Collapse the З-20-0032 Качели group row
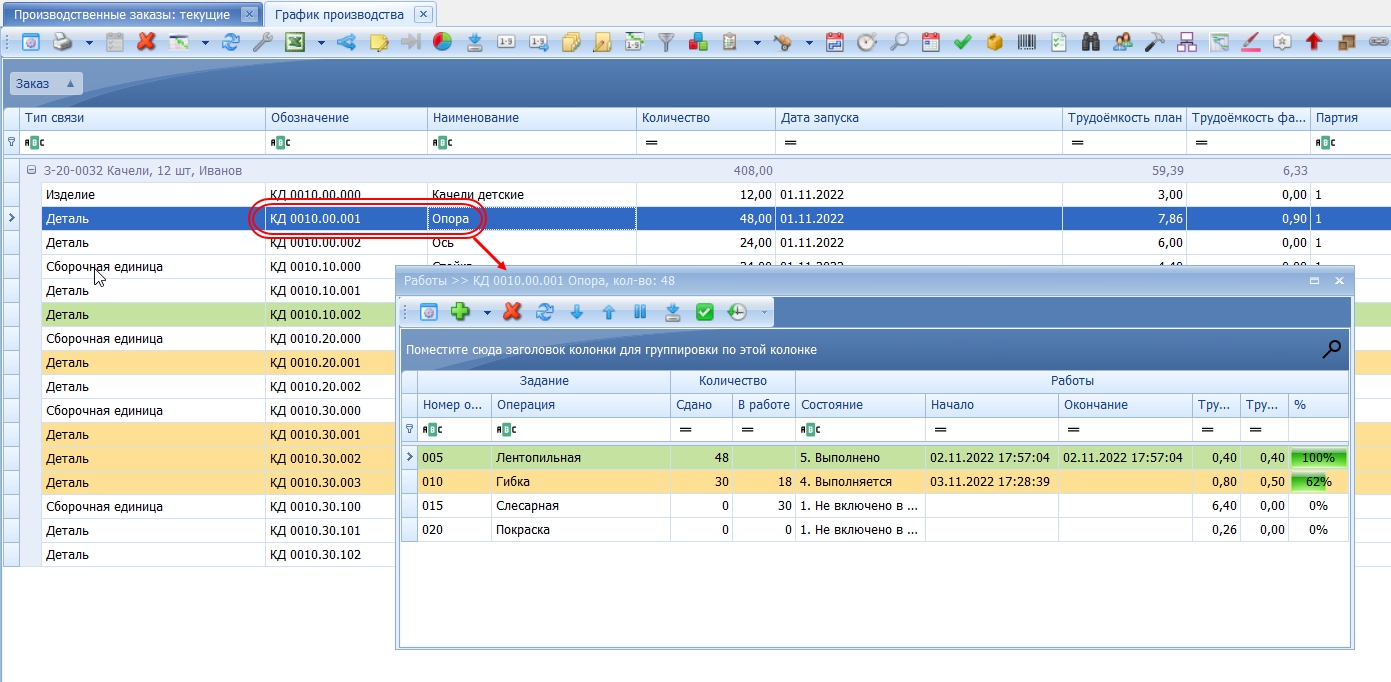The width and height of the screenshot is (1391, 682). point(31,170)
